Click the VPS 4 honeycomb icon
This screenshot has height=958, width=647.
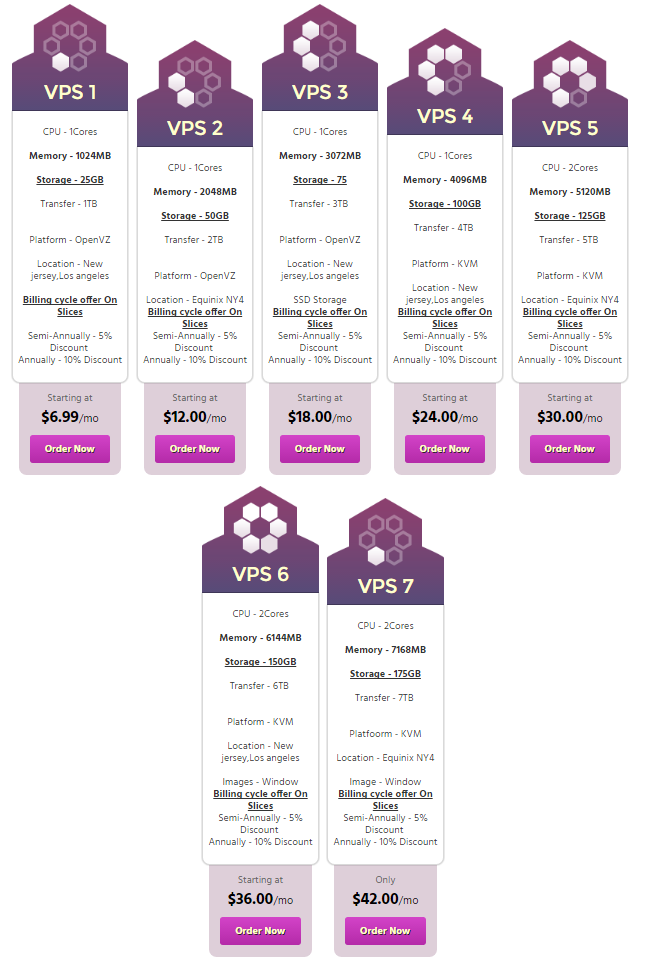click(445, 69)
